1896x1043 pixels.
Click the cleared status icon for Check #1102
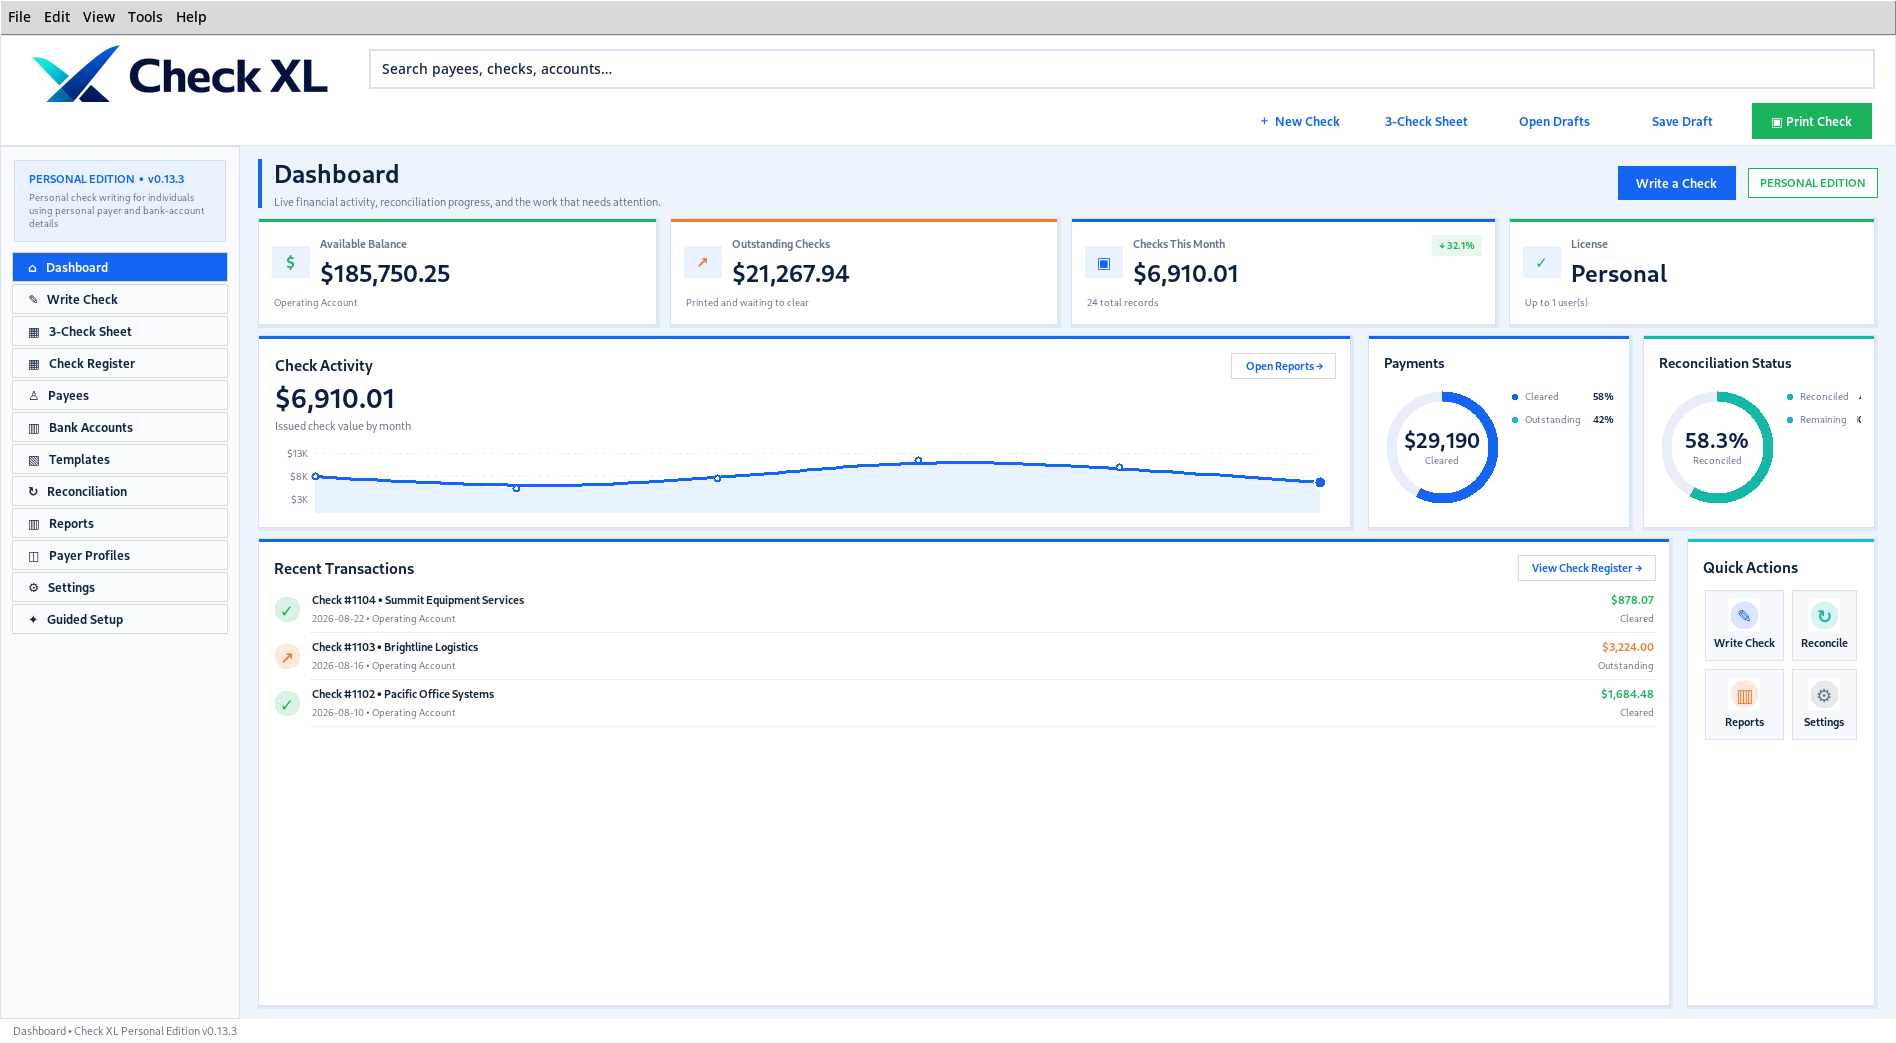[x=287, y=704]
